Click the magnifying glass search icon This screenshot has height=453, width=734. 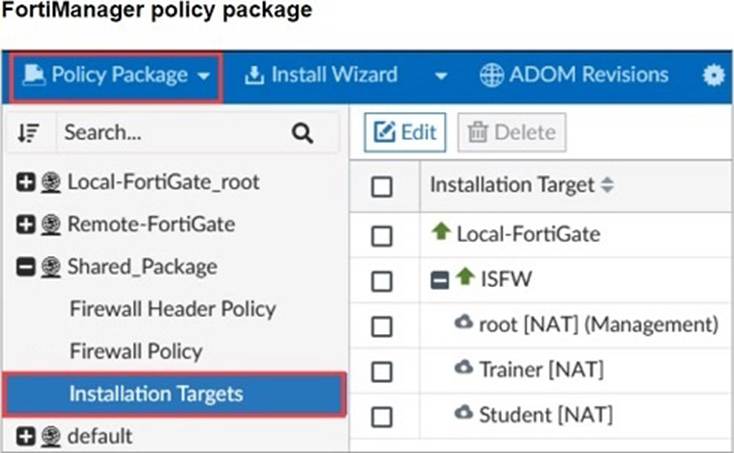point(302,133)
